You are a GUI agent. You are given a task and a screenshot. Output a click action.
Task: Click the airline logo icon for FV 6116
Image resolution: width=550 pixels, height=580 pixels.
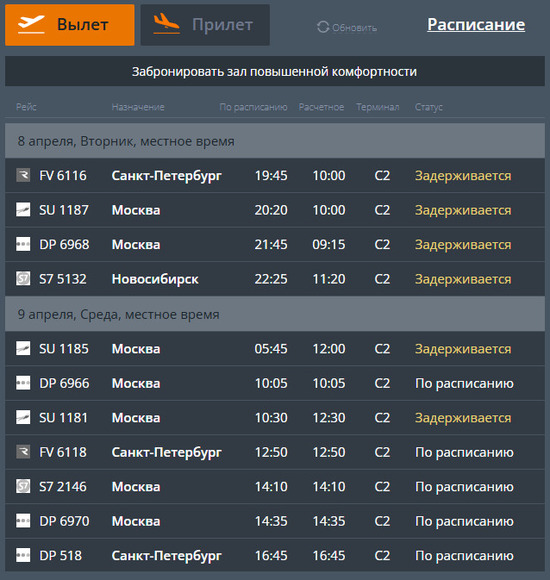click(x=23, y=175)
